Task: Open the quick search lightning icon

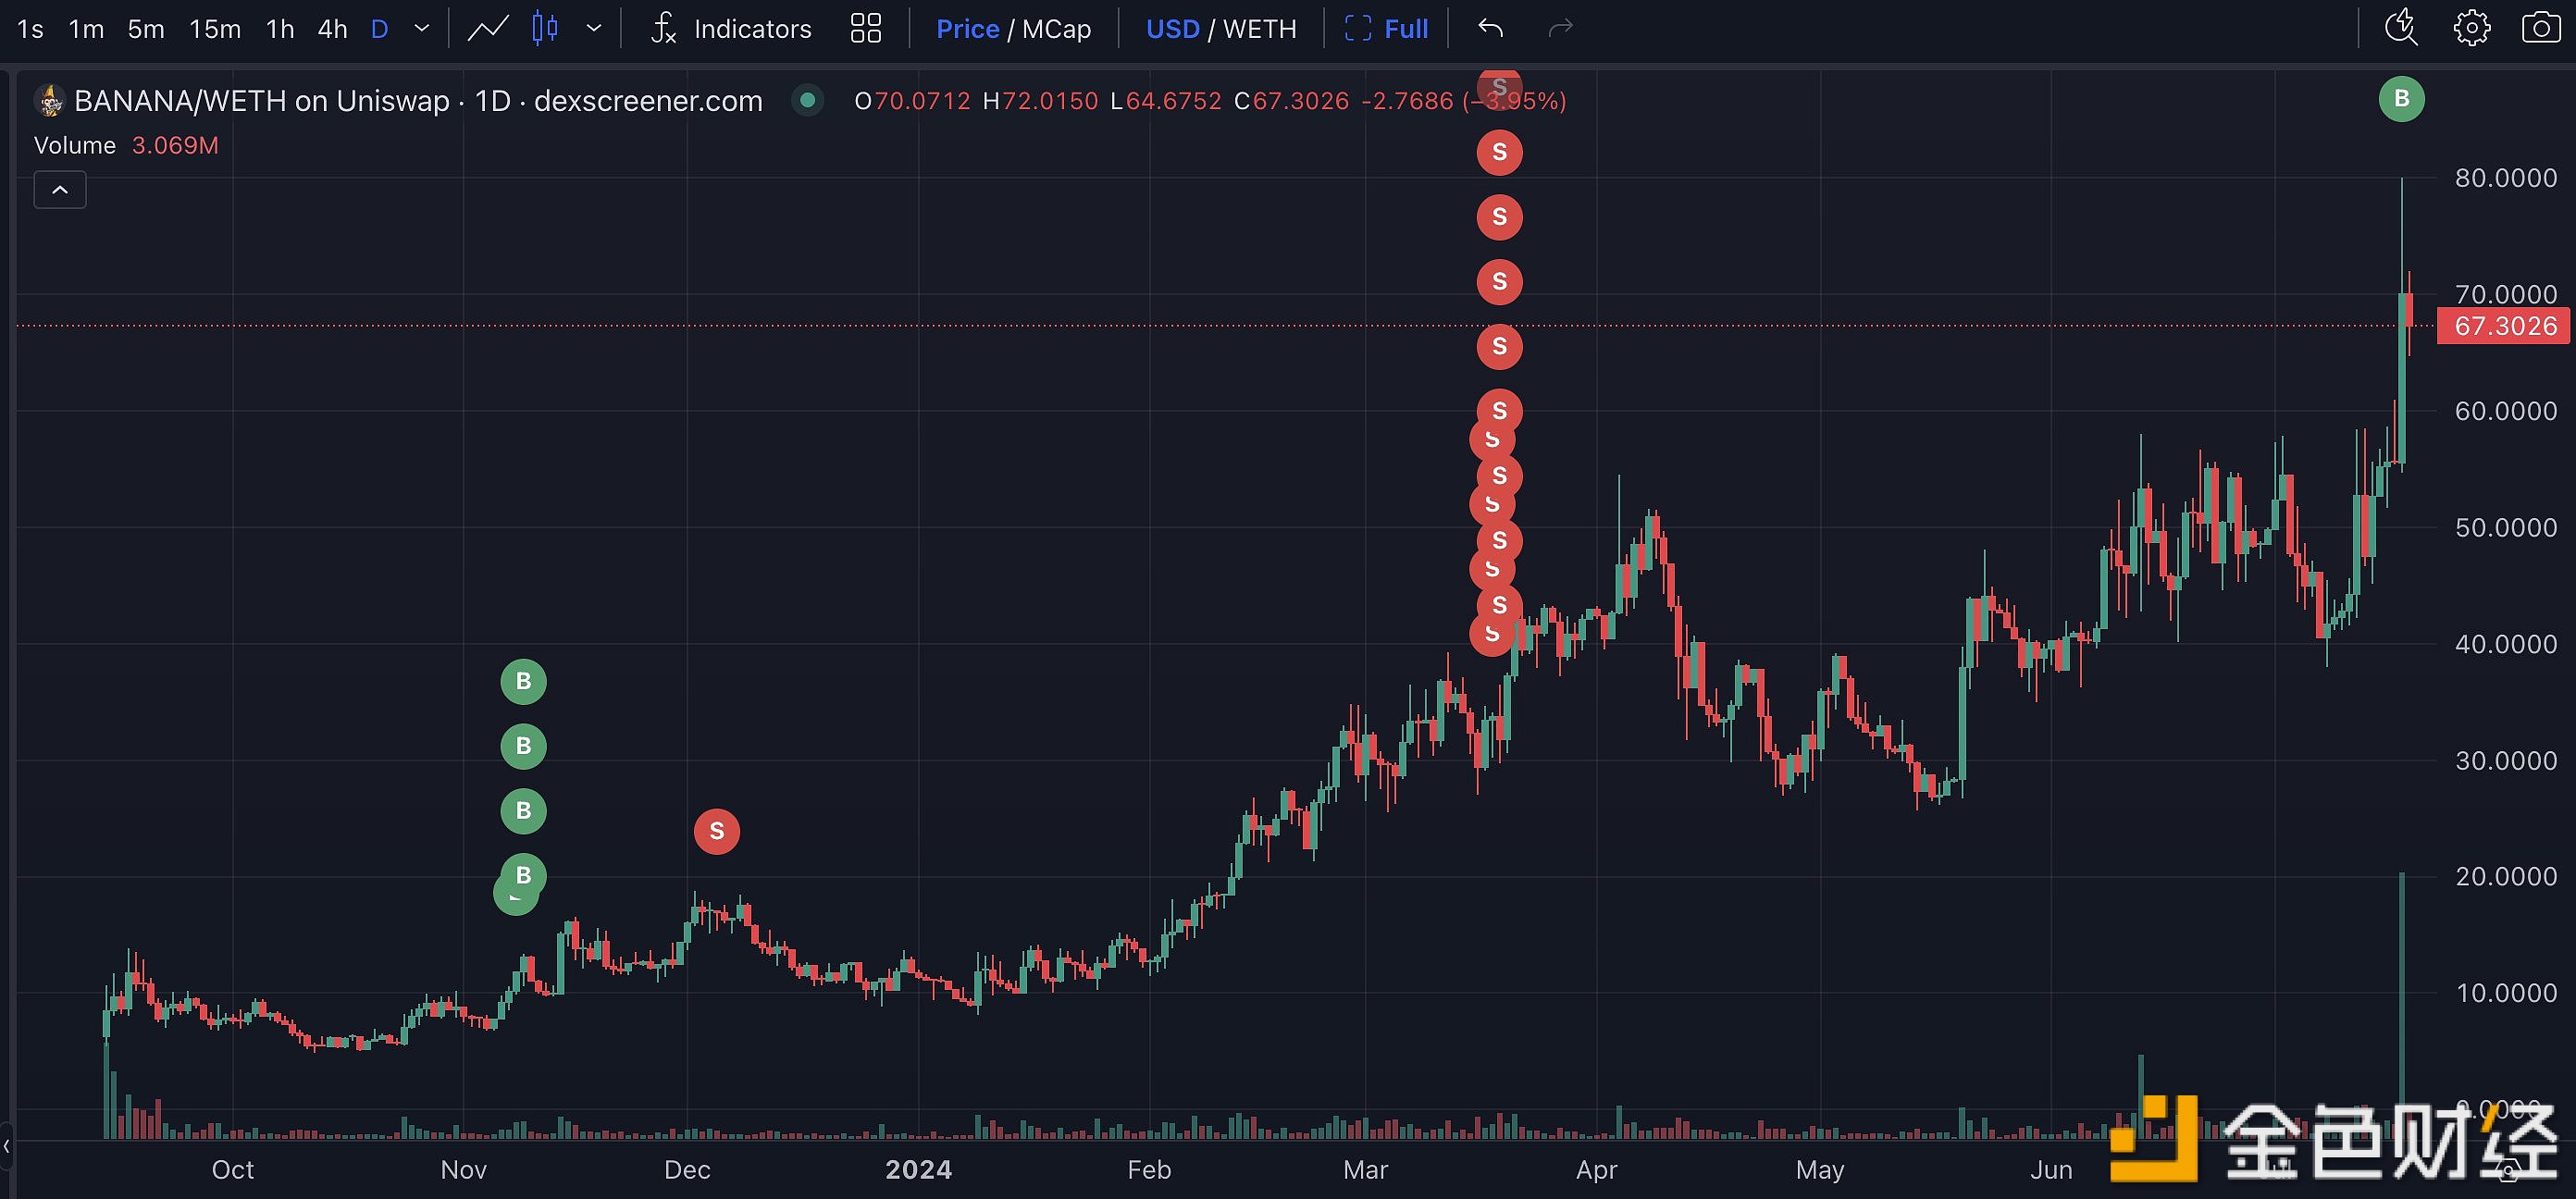Action: point(2401,28)
